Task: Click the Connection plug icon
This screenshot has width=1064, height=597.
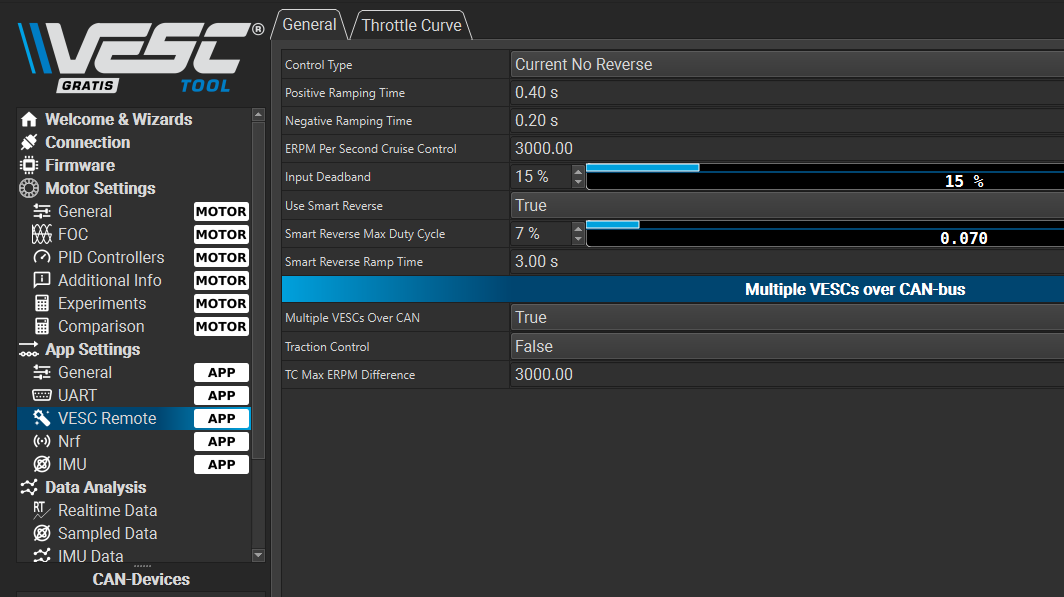Action: coord(28,142)
